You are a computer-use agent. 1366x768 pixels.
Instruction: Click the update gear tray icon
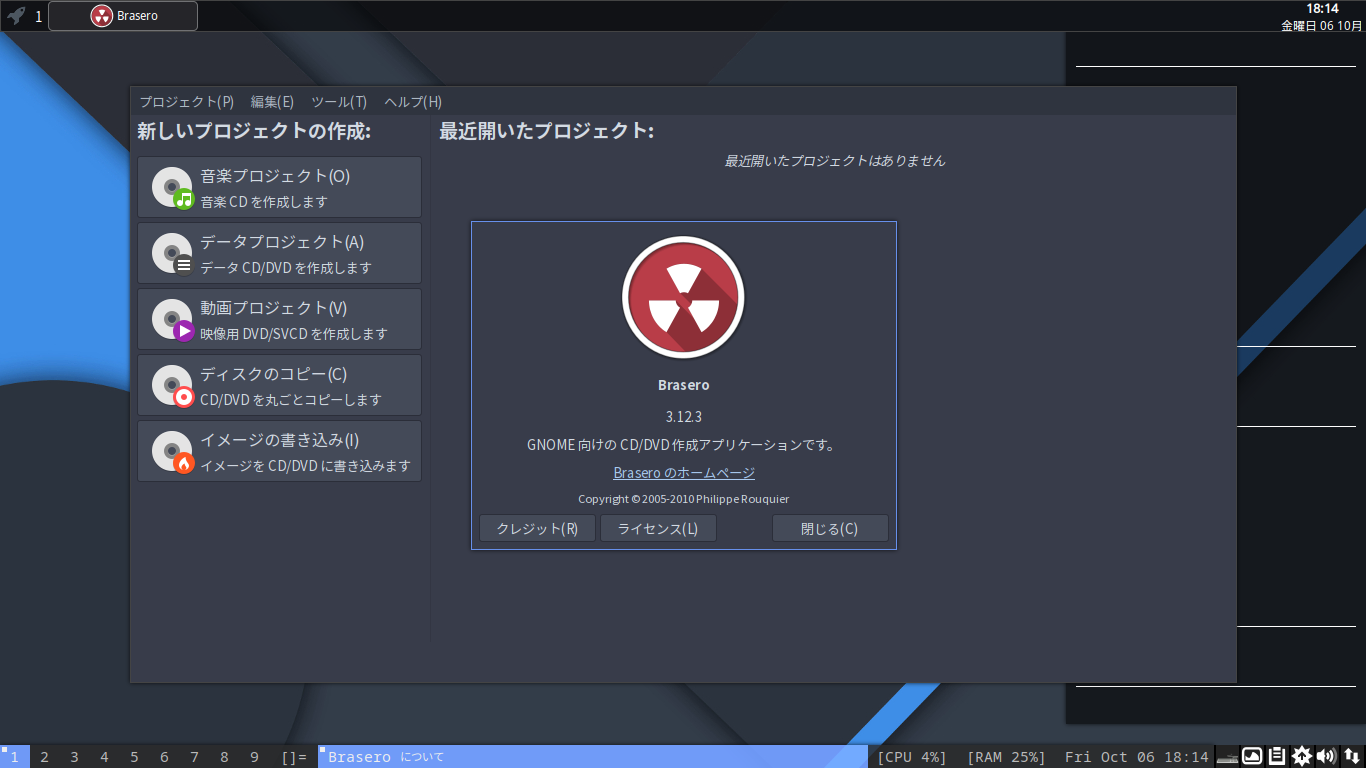(x=1302, y=756)
